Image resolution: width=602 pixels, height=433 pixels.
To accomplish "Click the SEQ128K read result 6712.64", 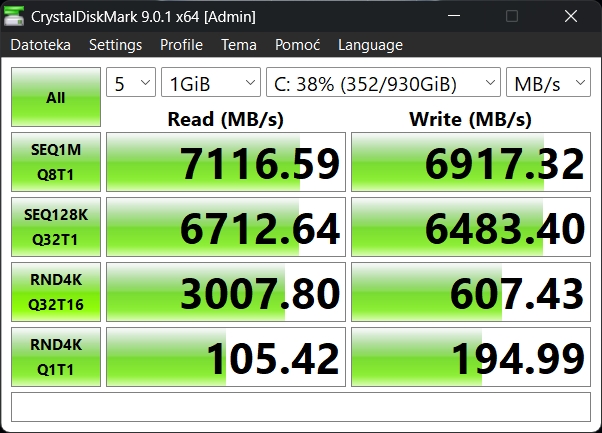I will [226, 227].
